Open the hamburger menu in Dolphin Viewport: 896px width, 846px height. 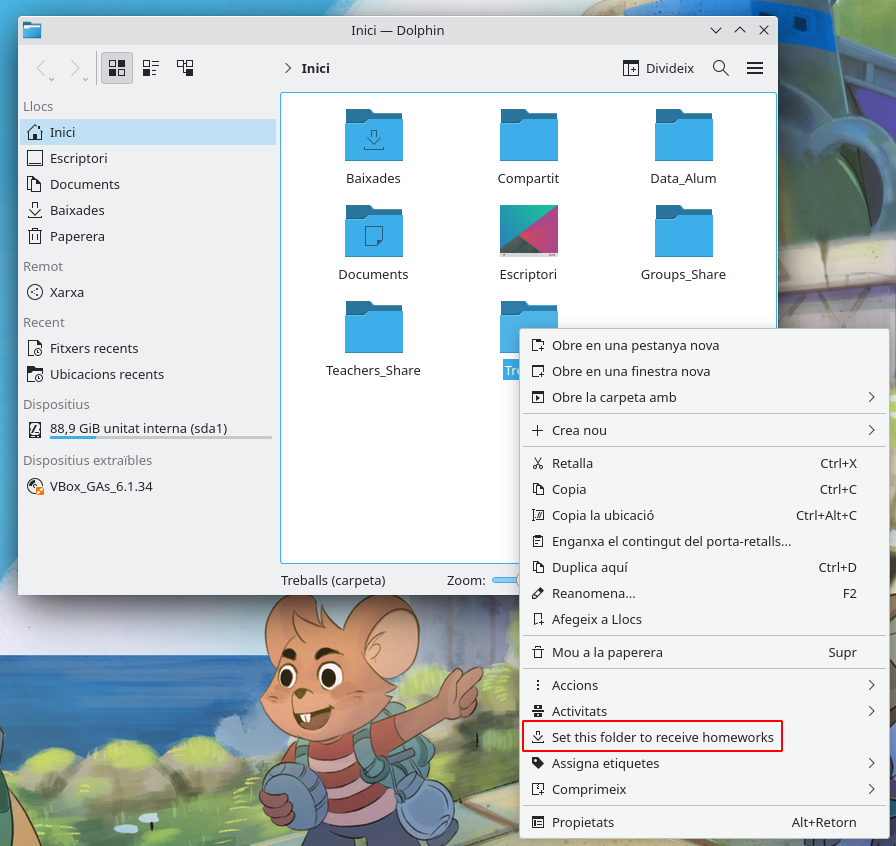755,68
